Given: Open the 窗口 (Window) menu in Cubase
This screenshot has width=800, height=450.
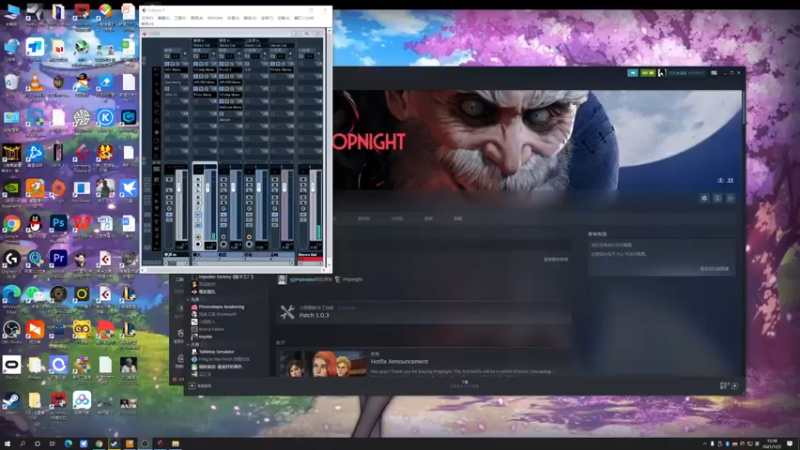Looking at the screenshot, I should [304, 18].
